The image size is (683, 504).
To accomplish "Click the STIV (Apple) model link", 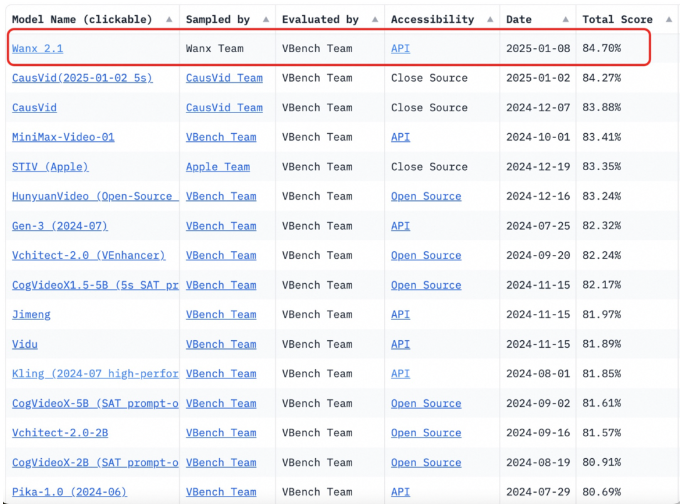I will [x=50, y=167].
